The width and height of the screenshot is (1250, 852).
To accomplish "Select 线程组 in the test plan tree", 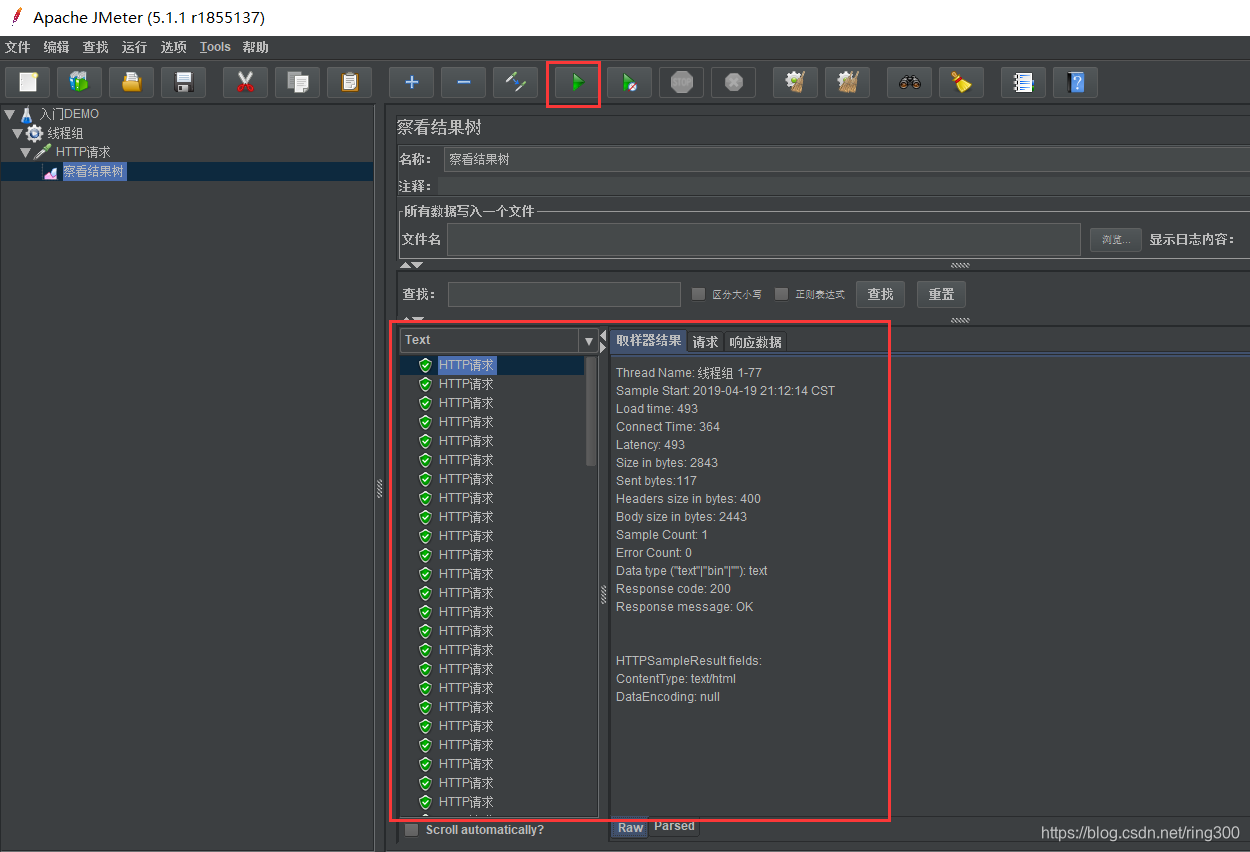I will pos(65,133).
